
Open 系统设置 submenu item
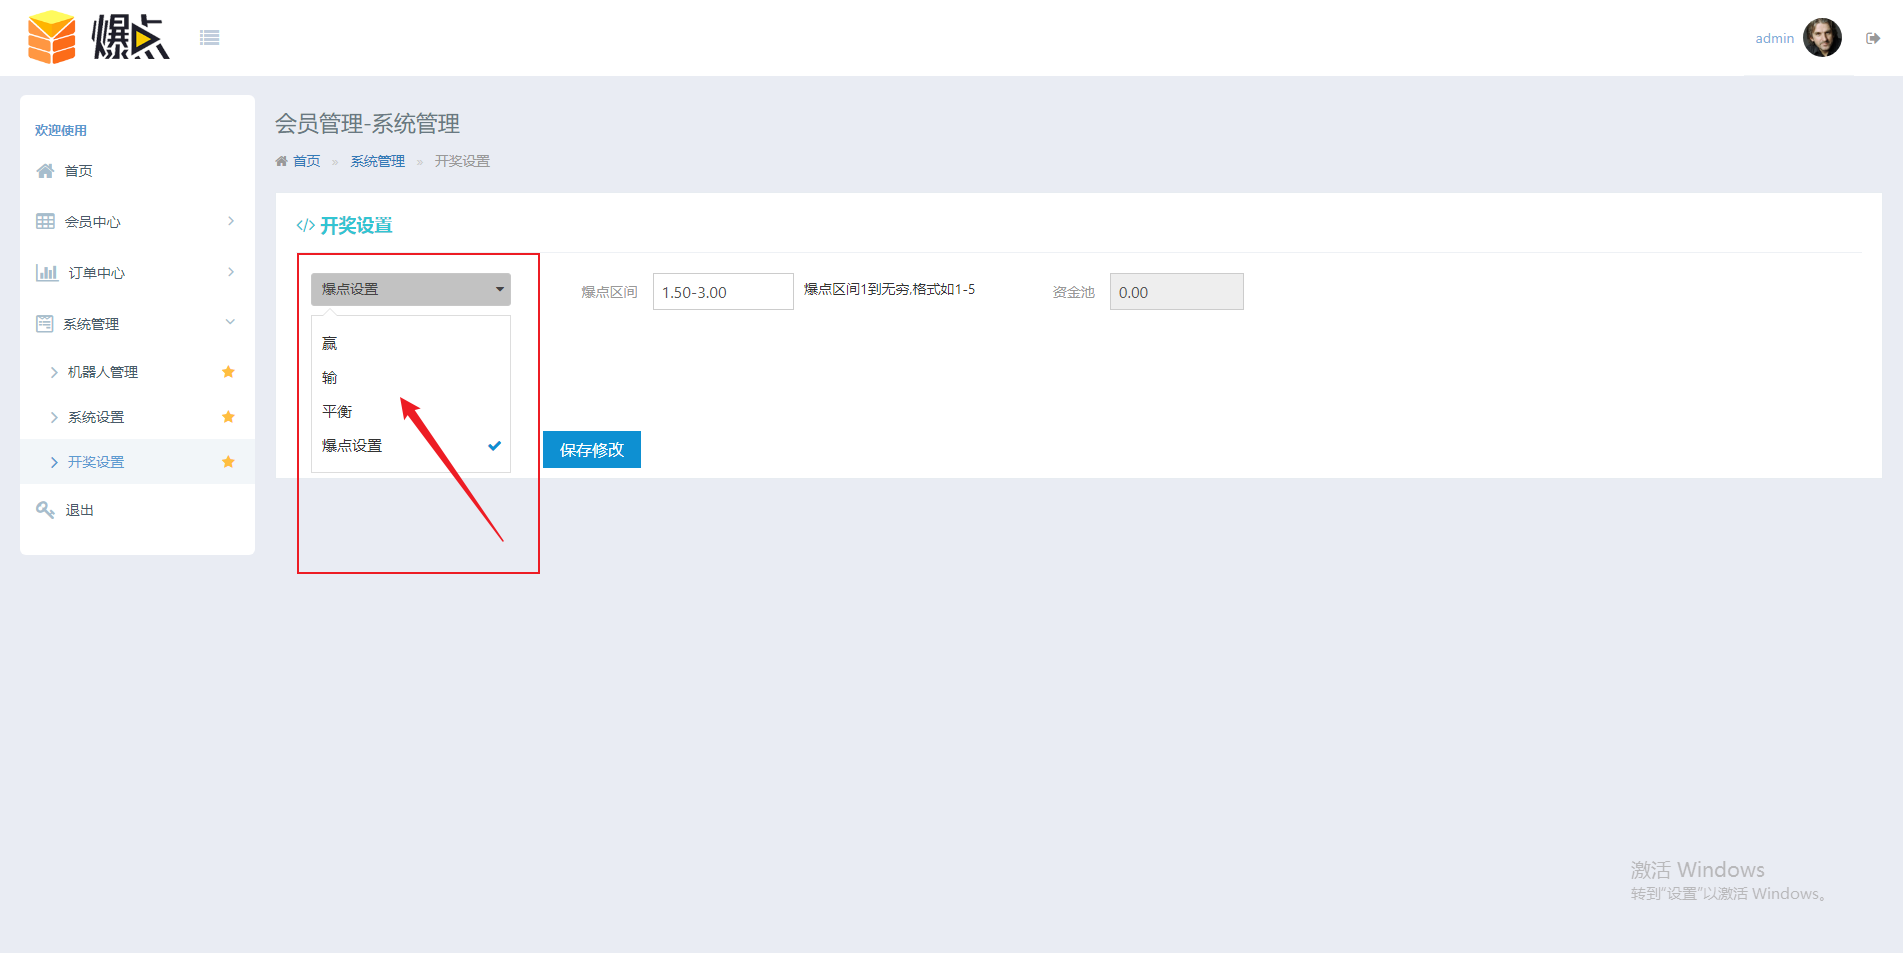(x=96, y=417)
